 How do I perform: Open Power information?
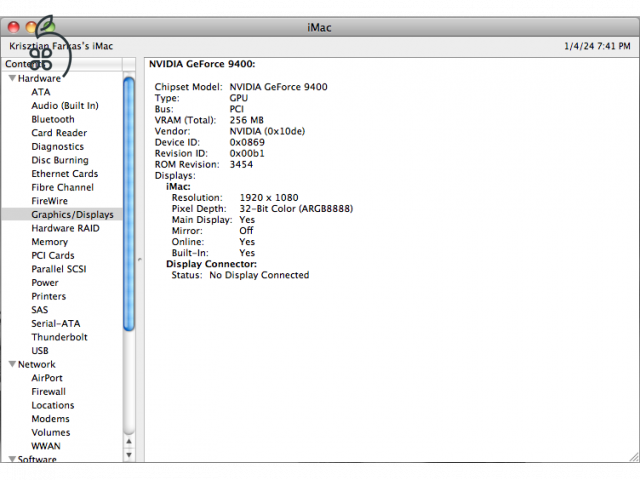pyautogui.click(x=45, y=282)
